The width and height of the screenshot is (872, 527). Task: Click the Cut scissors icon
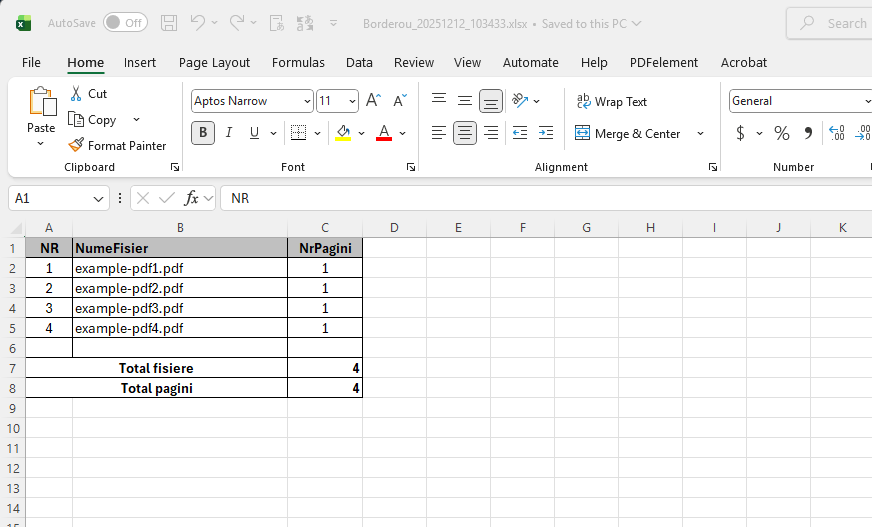coord(76,93)
